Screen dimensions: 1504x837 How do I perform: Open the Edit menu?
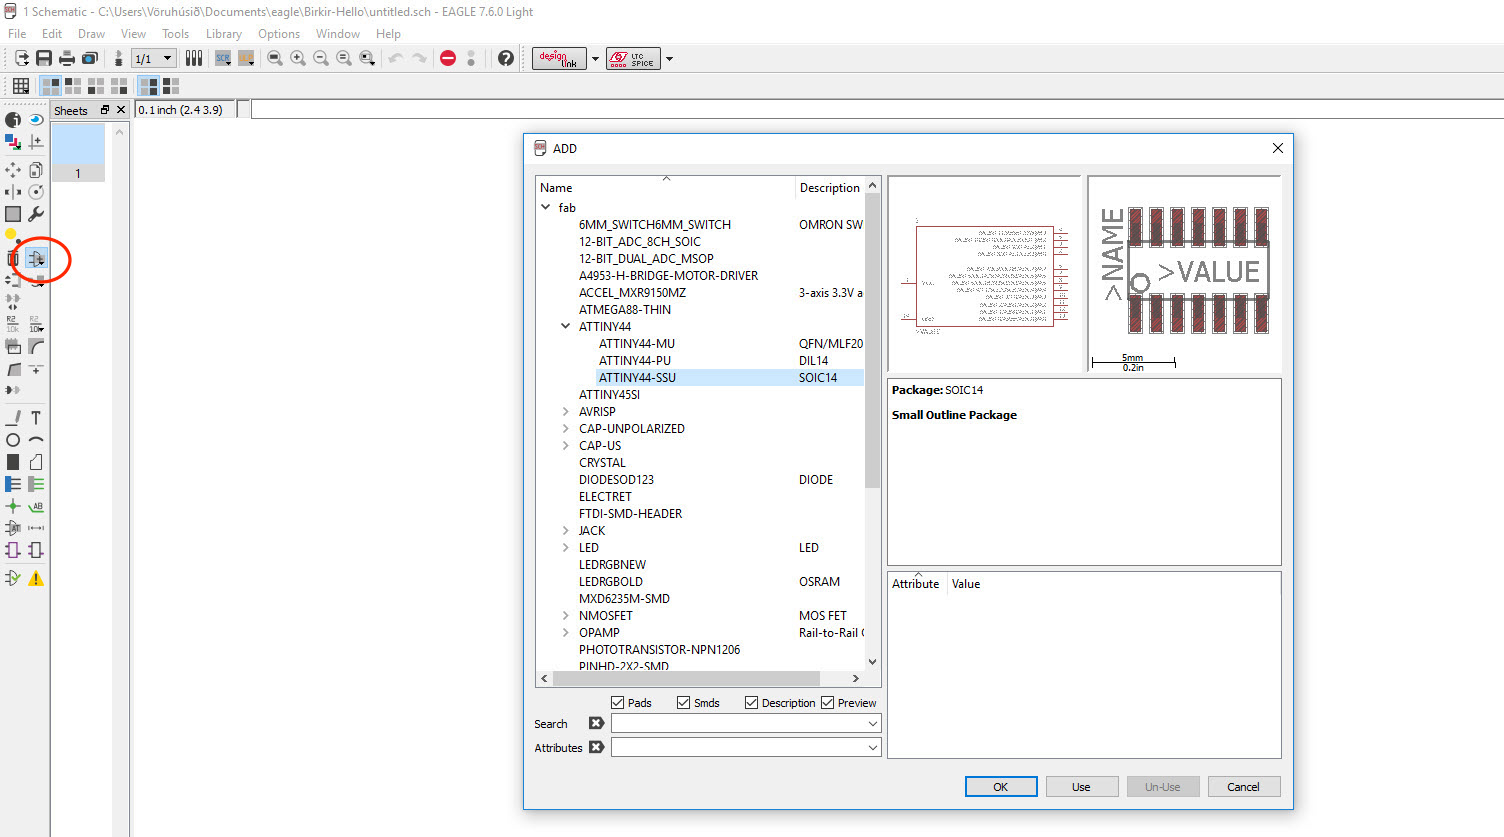(x=52, y=34)
